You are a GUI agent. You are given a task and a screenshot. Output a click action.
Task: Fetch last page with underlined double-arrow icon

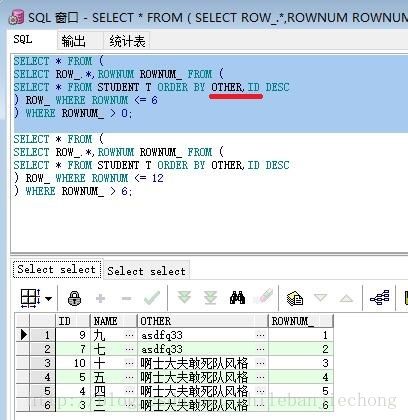pos(210,297)
